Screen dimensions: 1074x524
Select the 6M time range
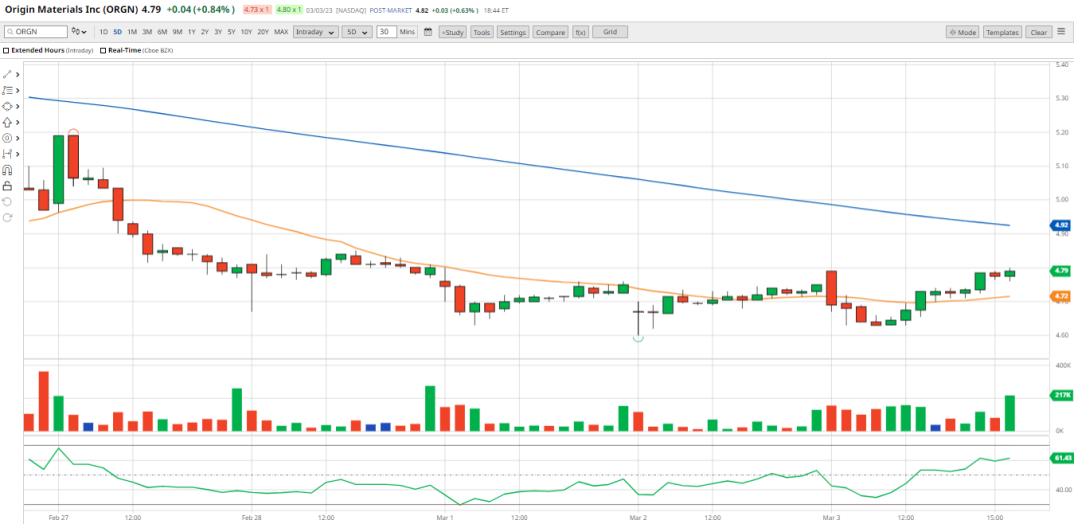162,32
